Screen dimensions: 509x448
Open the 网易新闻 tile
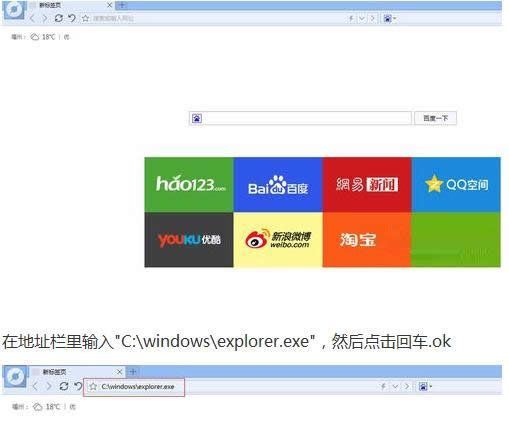tap(367, 184)
